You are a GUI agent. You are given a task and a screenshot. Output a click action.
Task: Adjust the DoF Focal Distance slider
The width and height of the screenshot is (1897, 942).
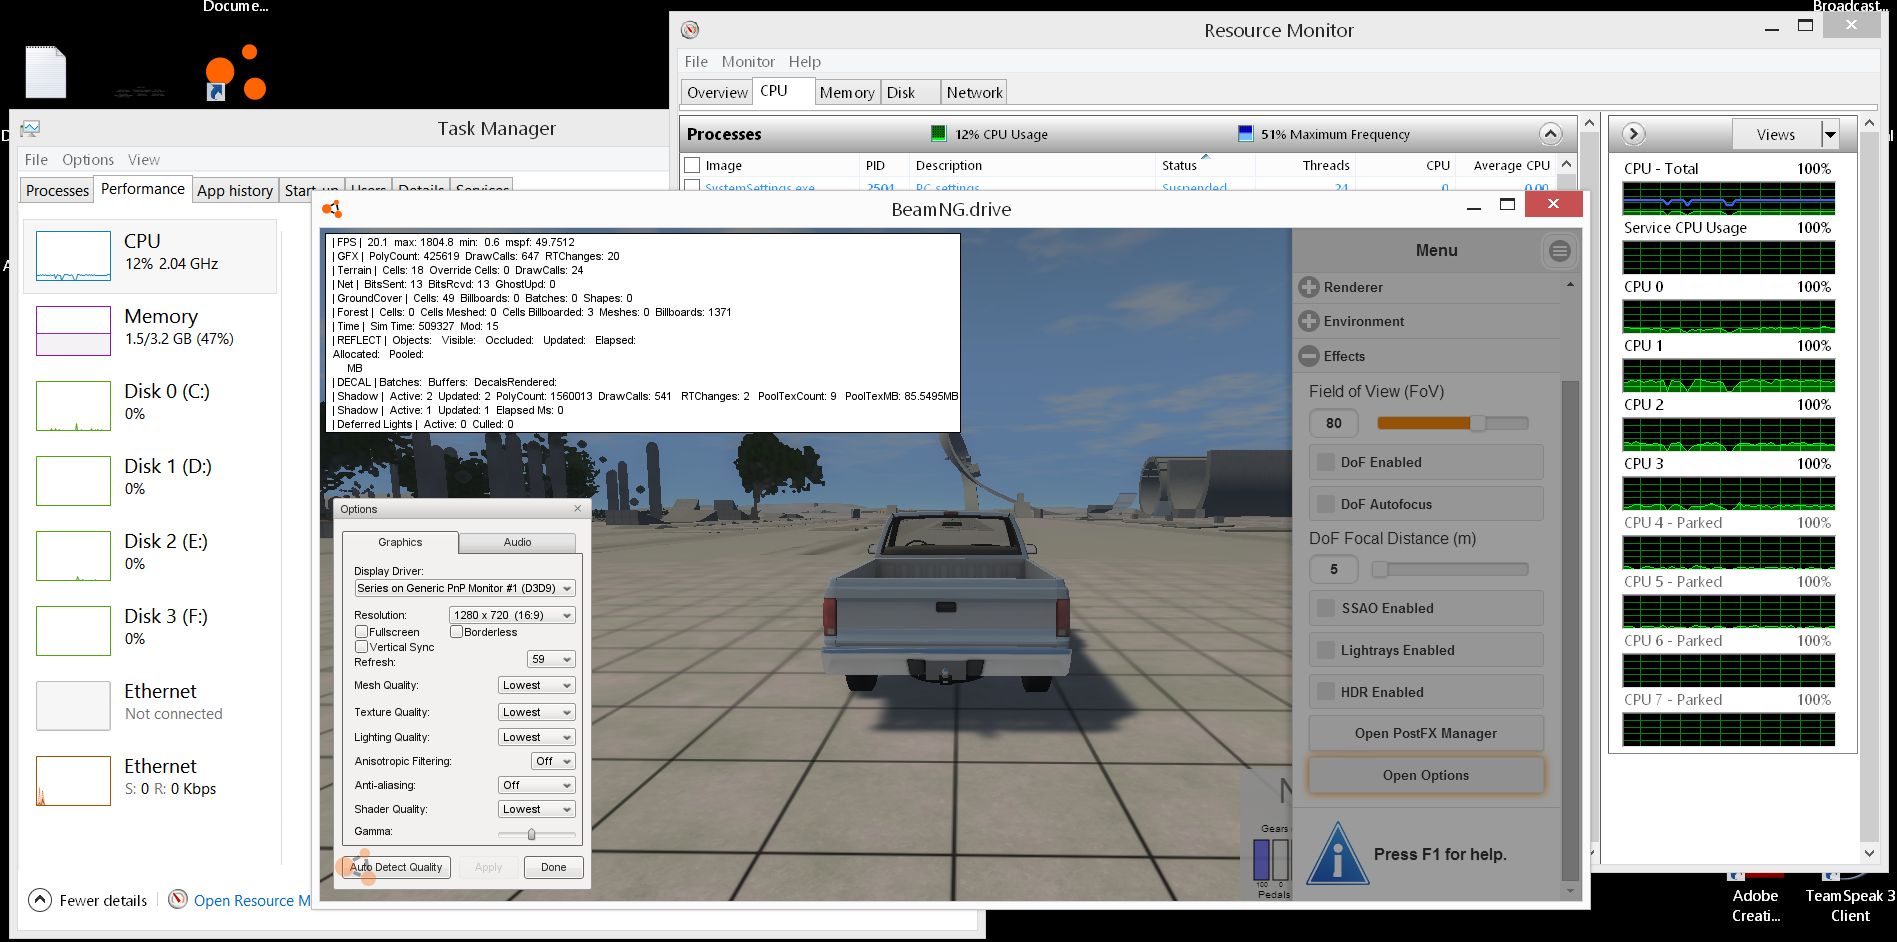1450,569
